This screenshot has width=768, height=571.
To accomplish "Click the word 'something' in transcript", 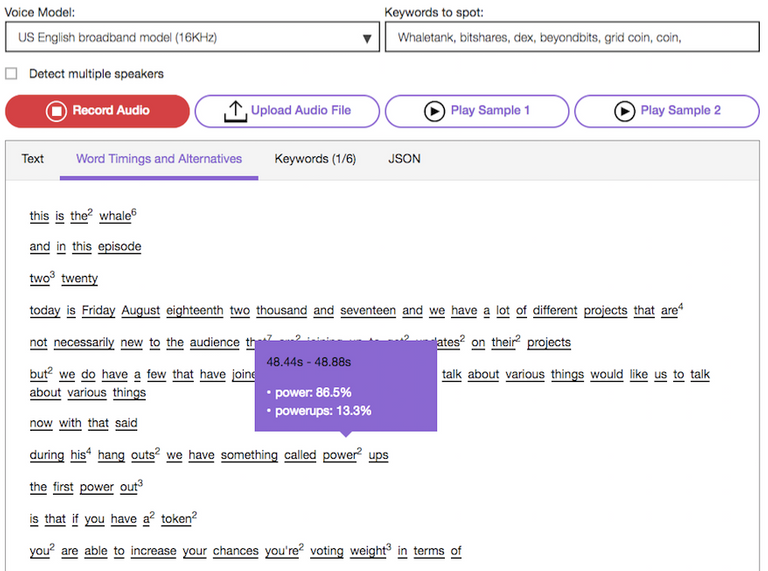I will pos(249,455).
